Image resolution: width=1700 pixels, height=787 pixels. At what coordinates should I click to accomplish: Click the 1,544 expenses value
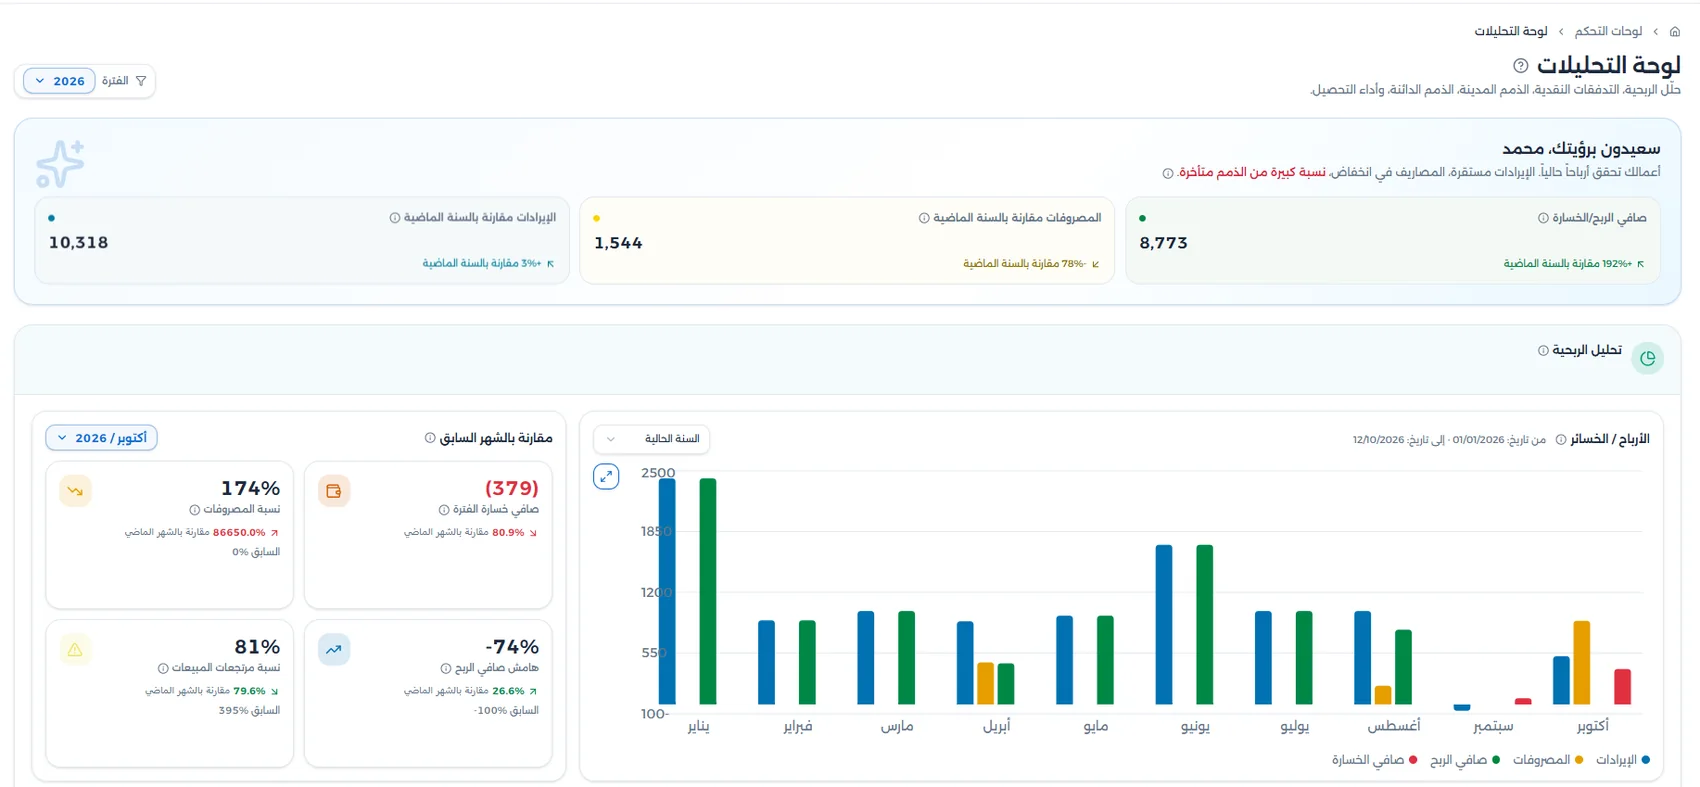[618, 243]
